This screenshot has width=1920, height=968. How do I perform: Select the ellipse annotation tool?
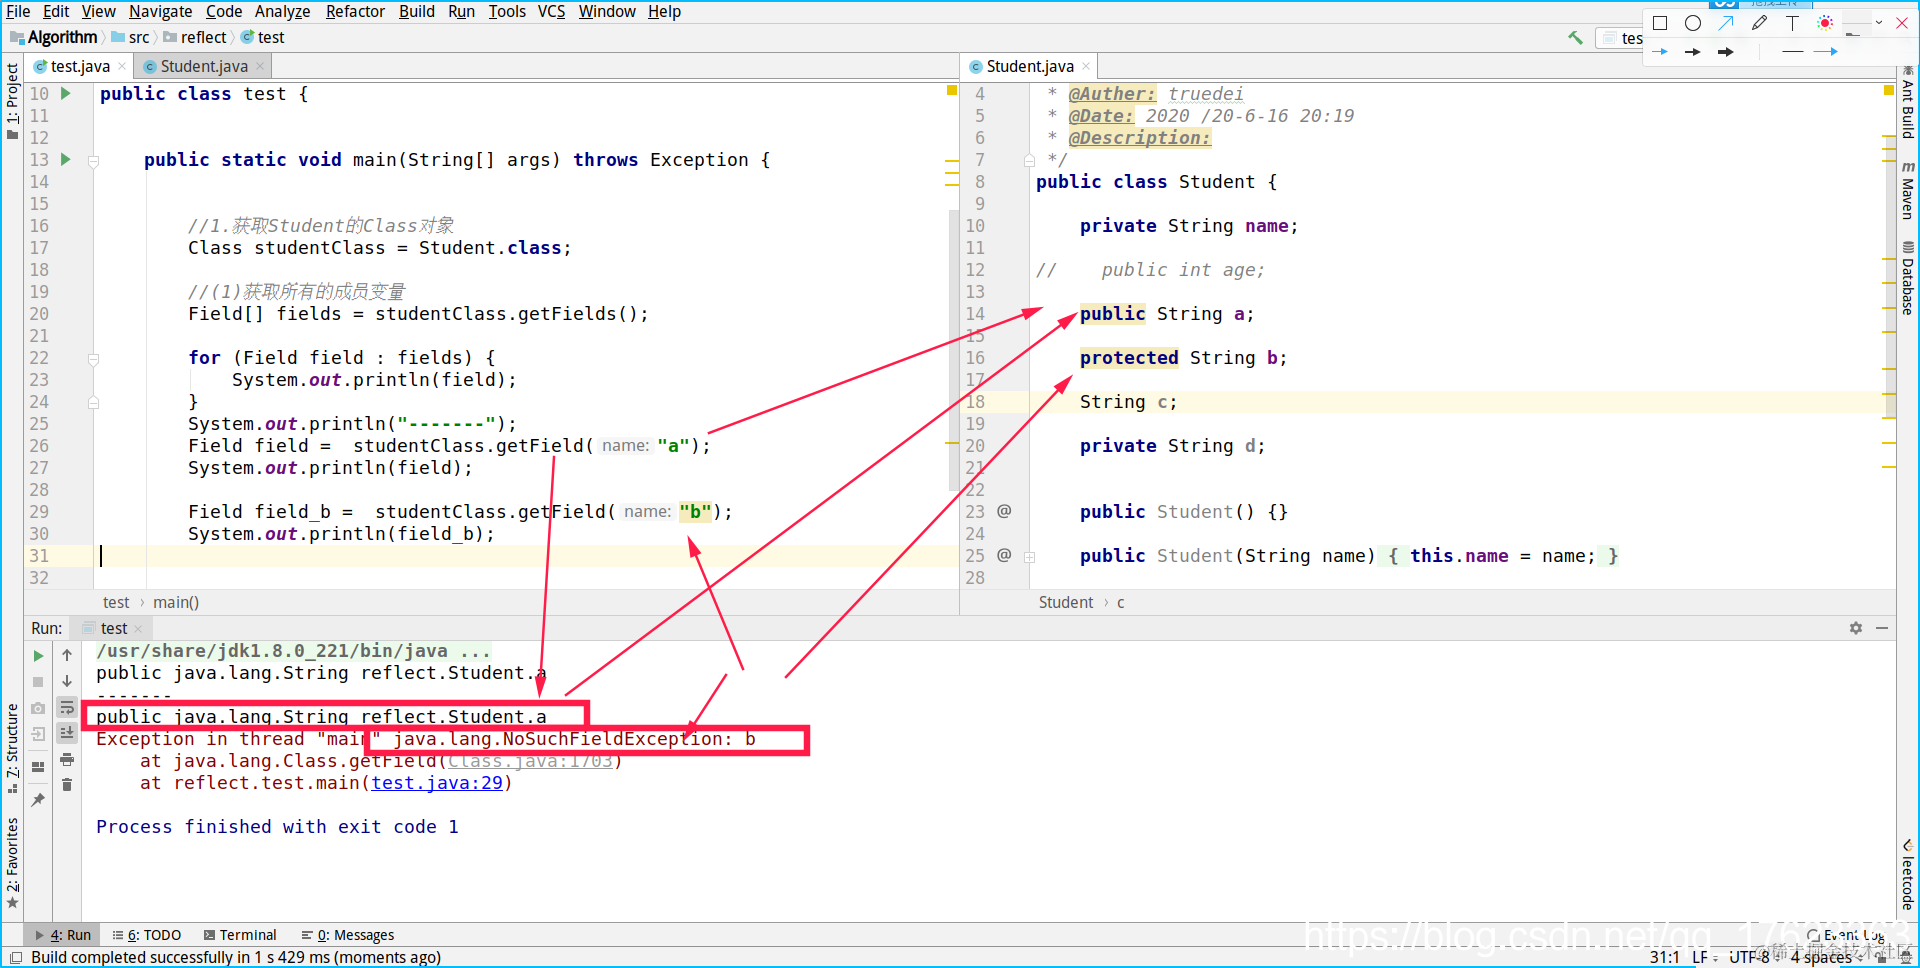(x=1693, y=23)
